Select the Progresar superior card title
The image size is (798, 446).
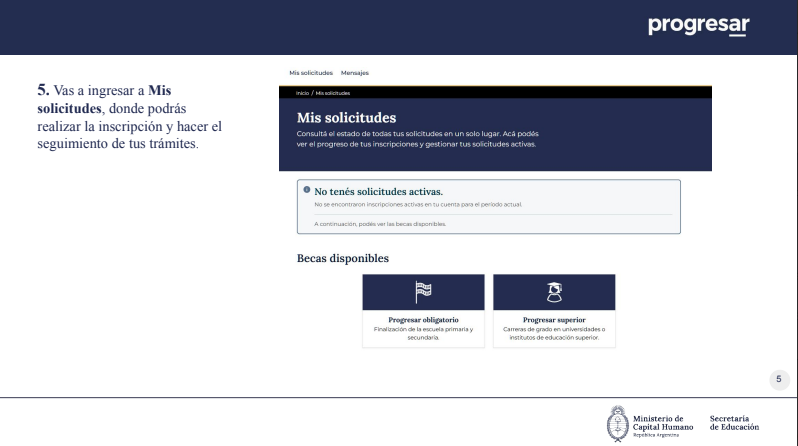coord(554,320)
